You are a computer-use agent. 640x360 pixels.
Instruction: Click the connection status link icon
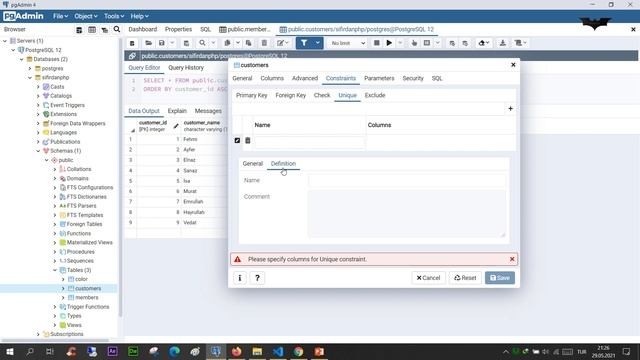(132, 56)
